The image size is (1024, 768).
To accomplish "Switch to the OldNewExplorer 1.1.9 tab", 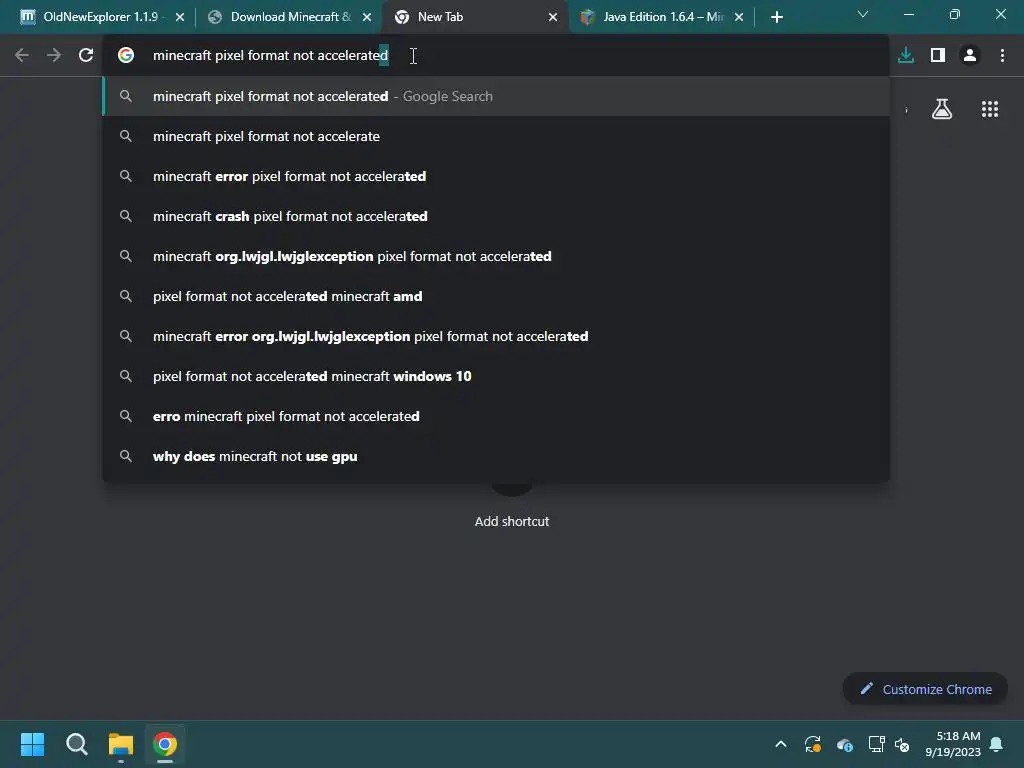I will pos(101,17).
